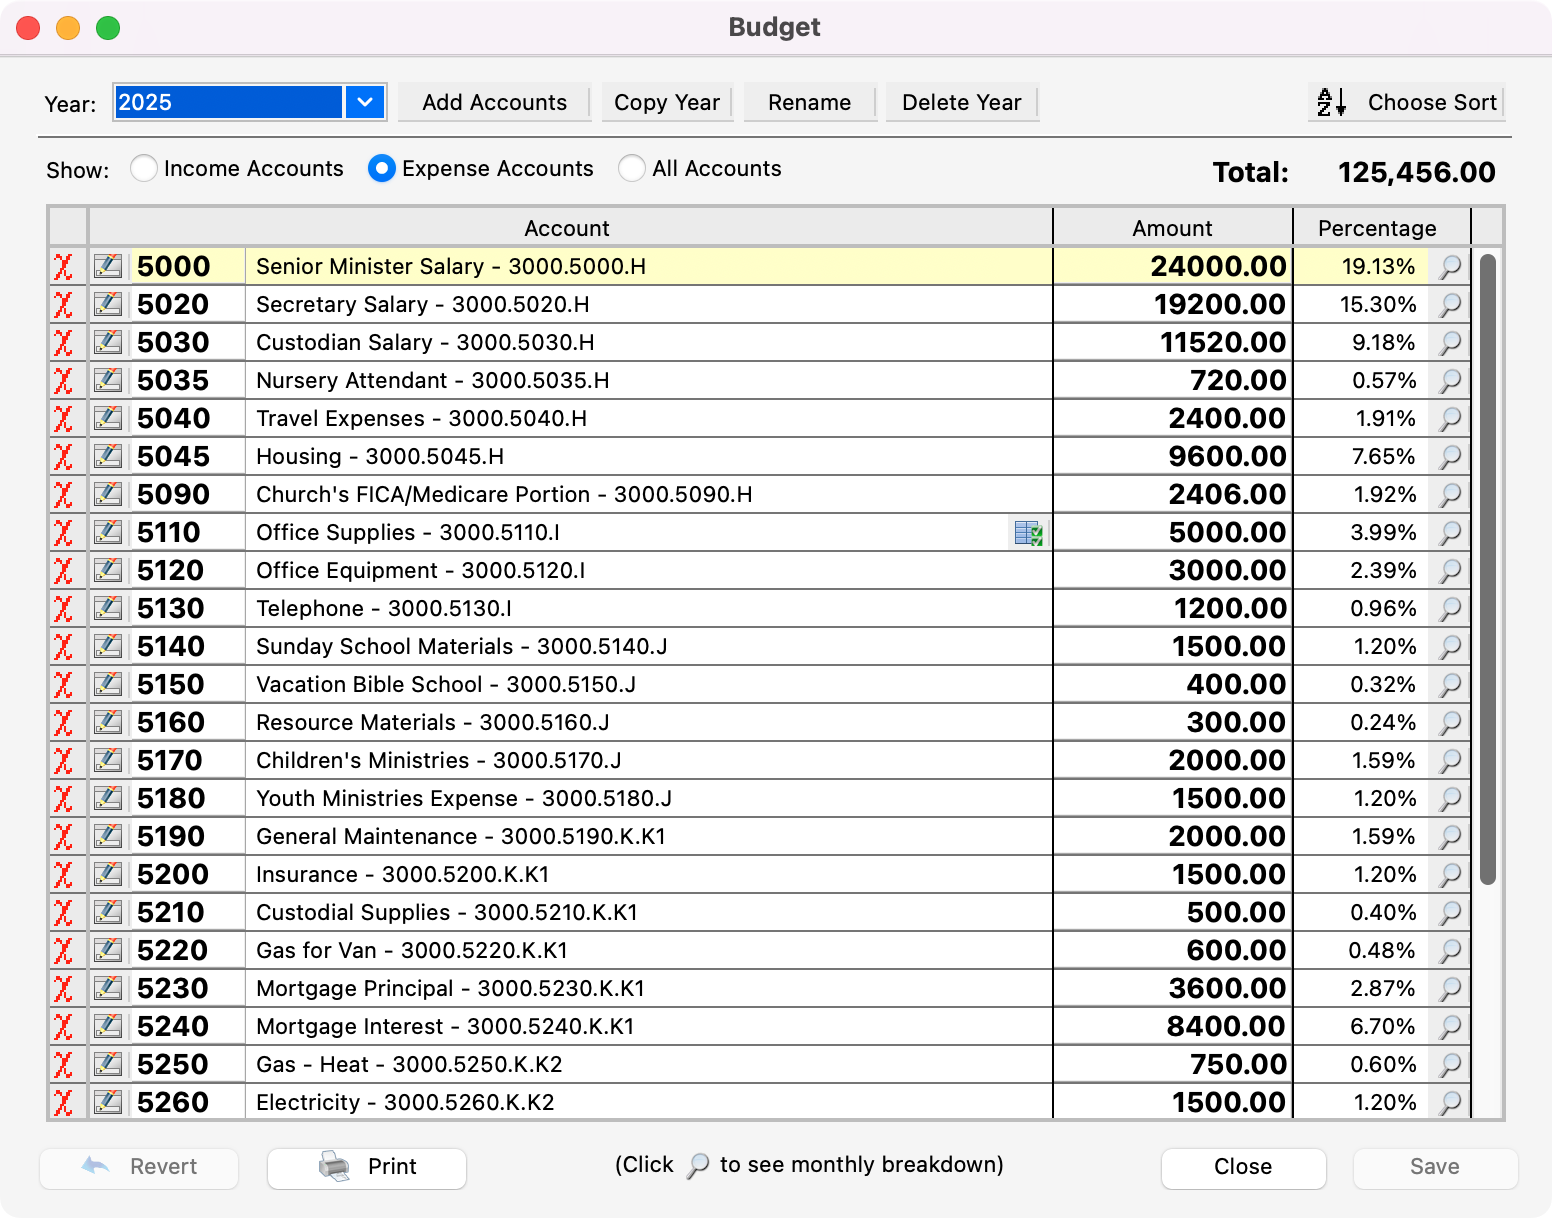Select Income Accounts radio button
Image resolution: width=1552 pixels, height=1218 pixels.
pos(144,169)
